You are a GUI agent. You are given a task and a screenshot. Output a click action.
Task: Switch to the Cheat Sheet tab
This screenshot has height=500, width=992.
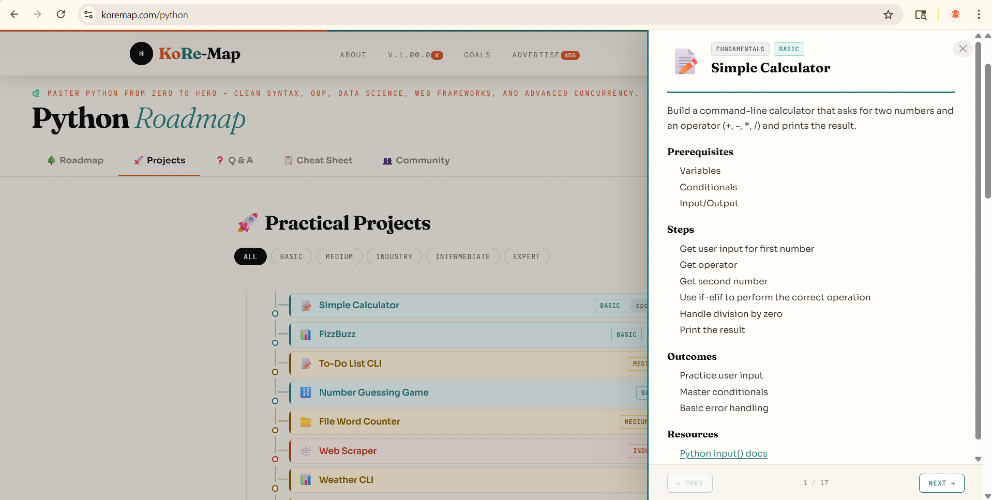[x=318, y=160]
